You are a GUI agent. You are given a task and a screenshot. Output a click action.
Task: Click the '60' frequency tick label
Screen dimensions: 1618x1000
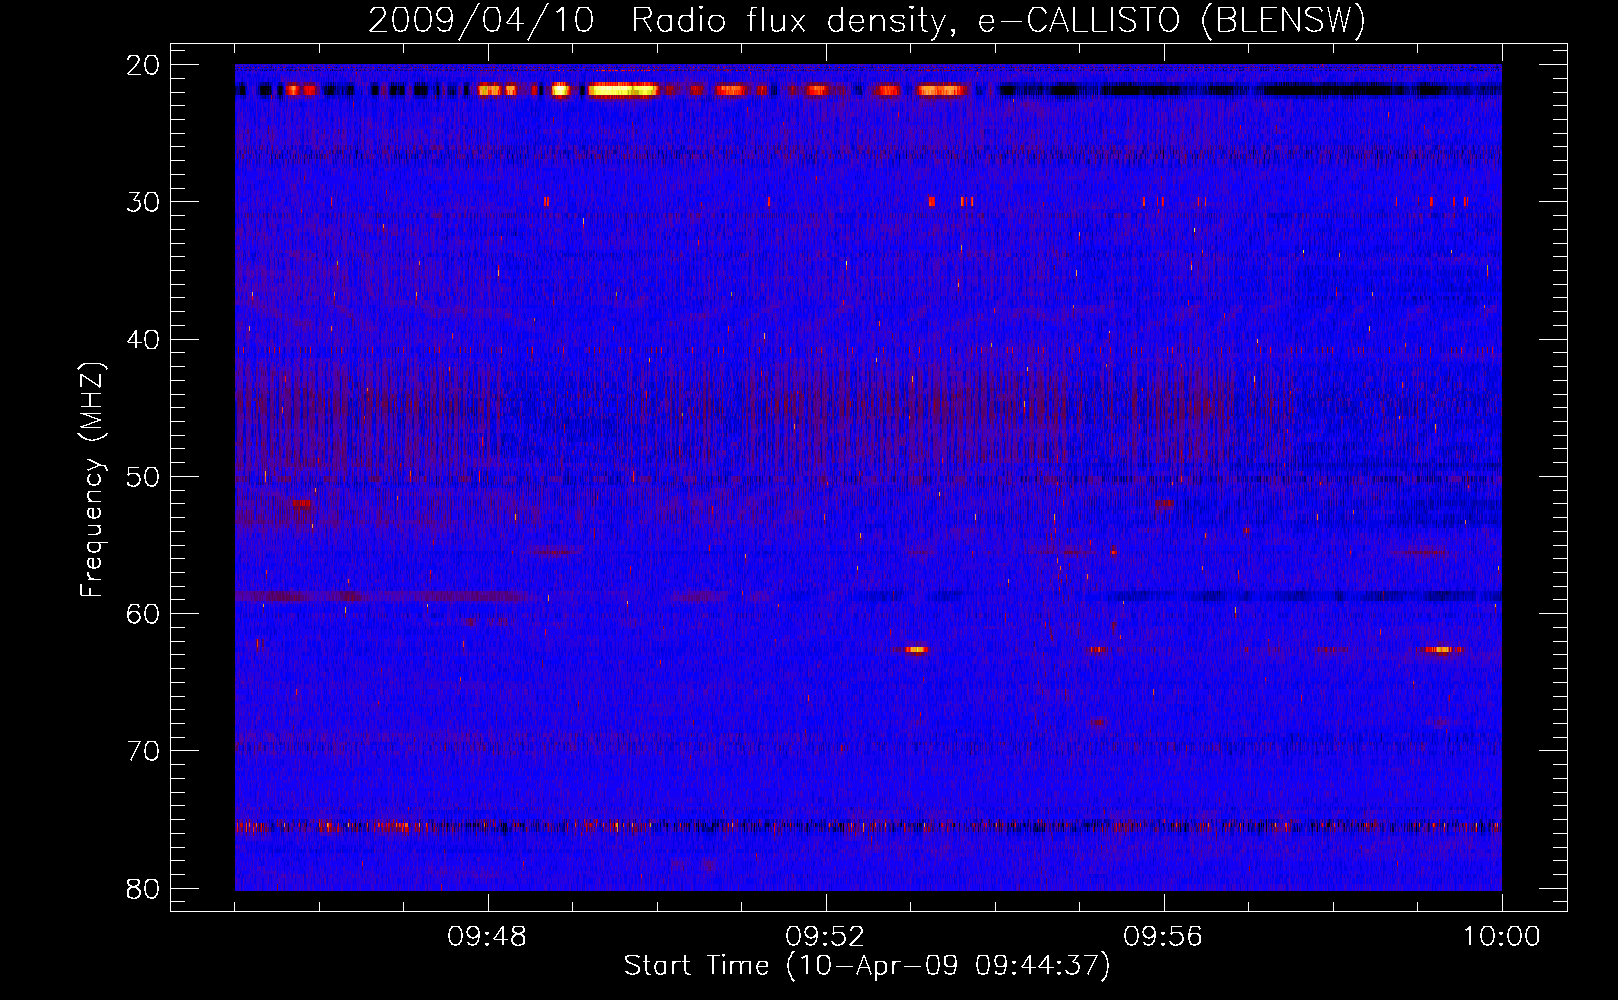[144, 614]
